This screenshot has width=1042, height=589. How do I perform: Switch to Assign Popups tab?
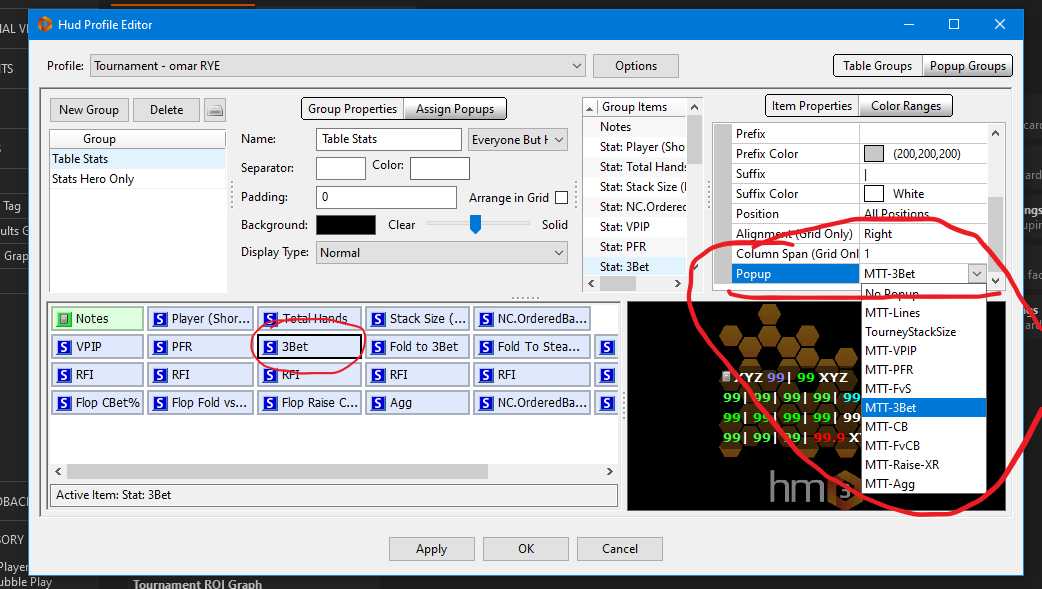pyautogui.click(x=455, y=109)
